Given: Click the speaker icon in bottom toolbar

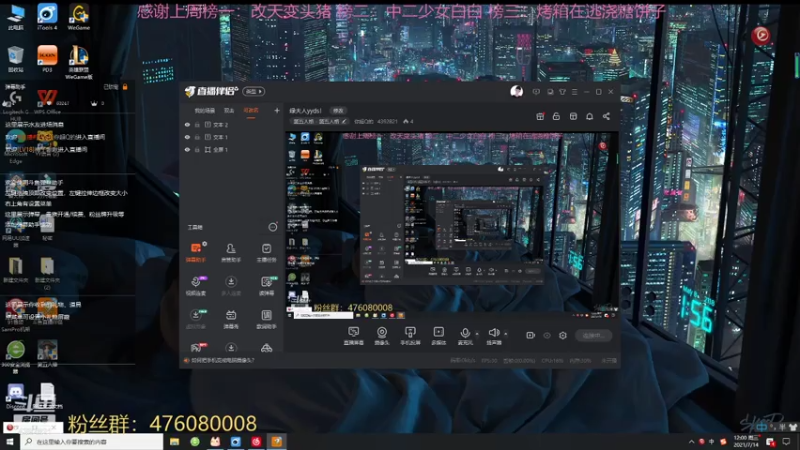Looking at the screenshot, I should (493, 333).
